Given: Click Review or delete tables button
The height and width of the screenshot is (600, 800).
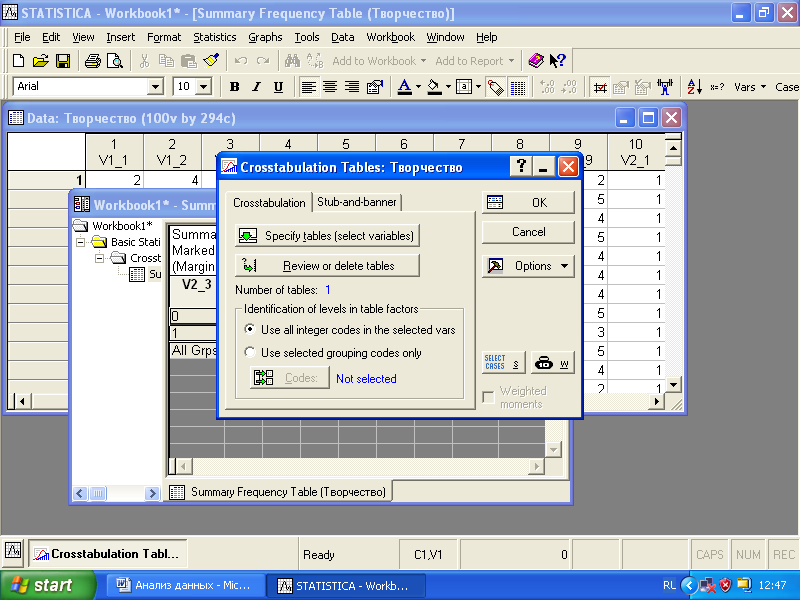Looking at the screenshot, I should pos(328,266).
